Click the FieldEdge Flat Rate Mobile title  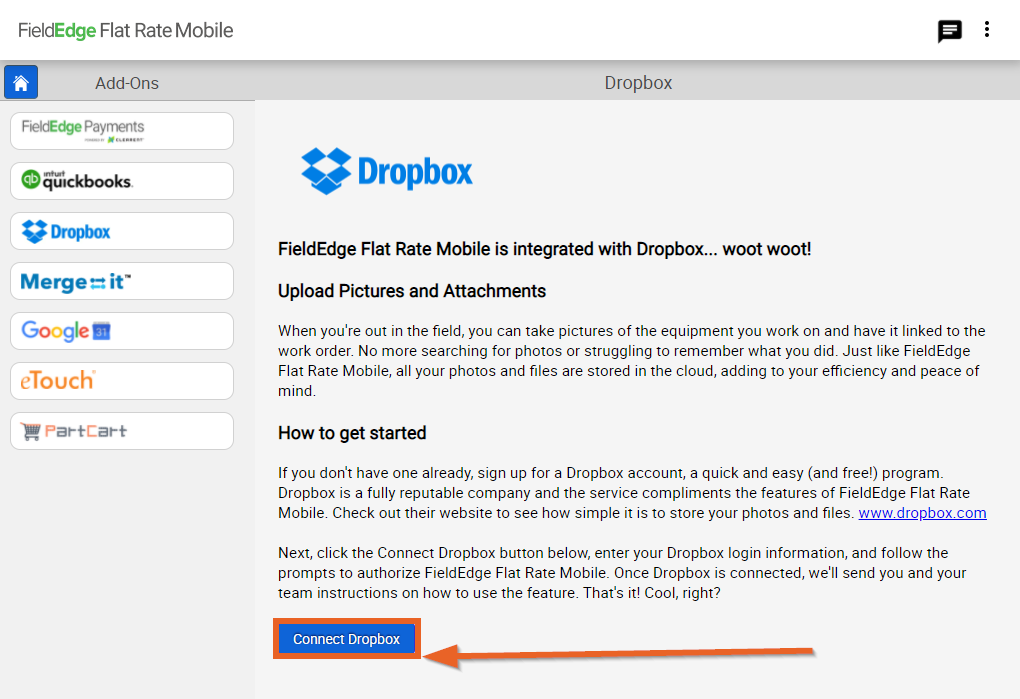[124, 30]
